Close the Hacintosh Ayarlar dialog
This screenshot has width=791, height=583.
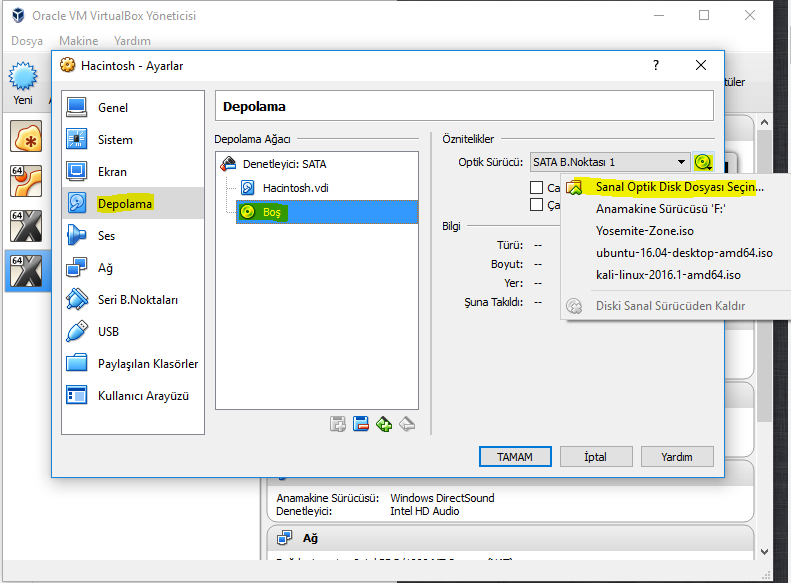coord(701,65)
